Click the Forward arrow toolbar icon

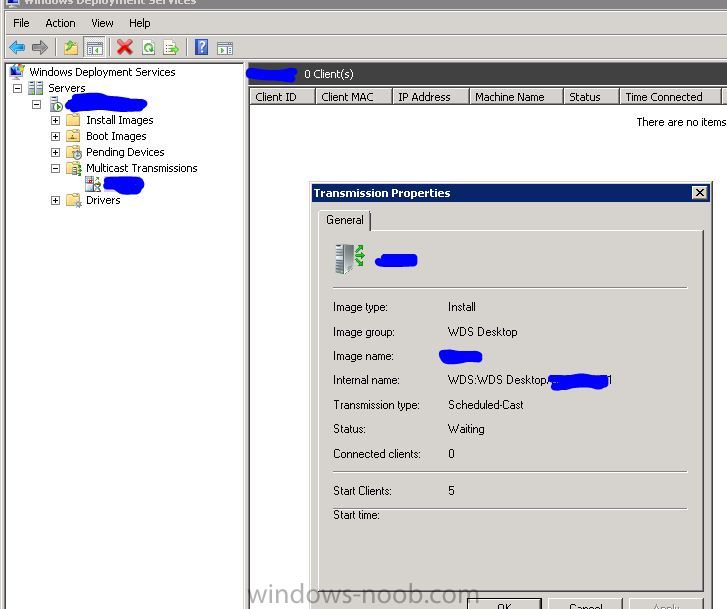[40, 47]
